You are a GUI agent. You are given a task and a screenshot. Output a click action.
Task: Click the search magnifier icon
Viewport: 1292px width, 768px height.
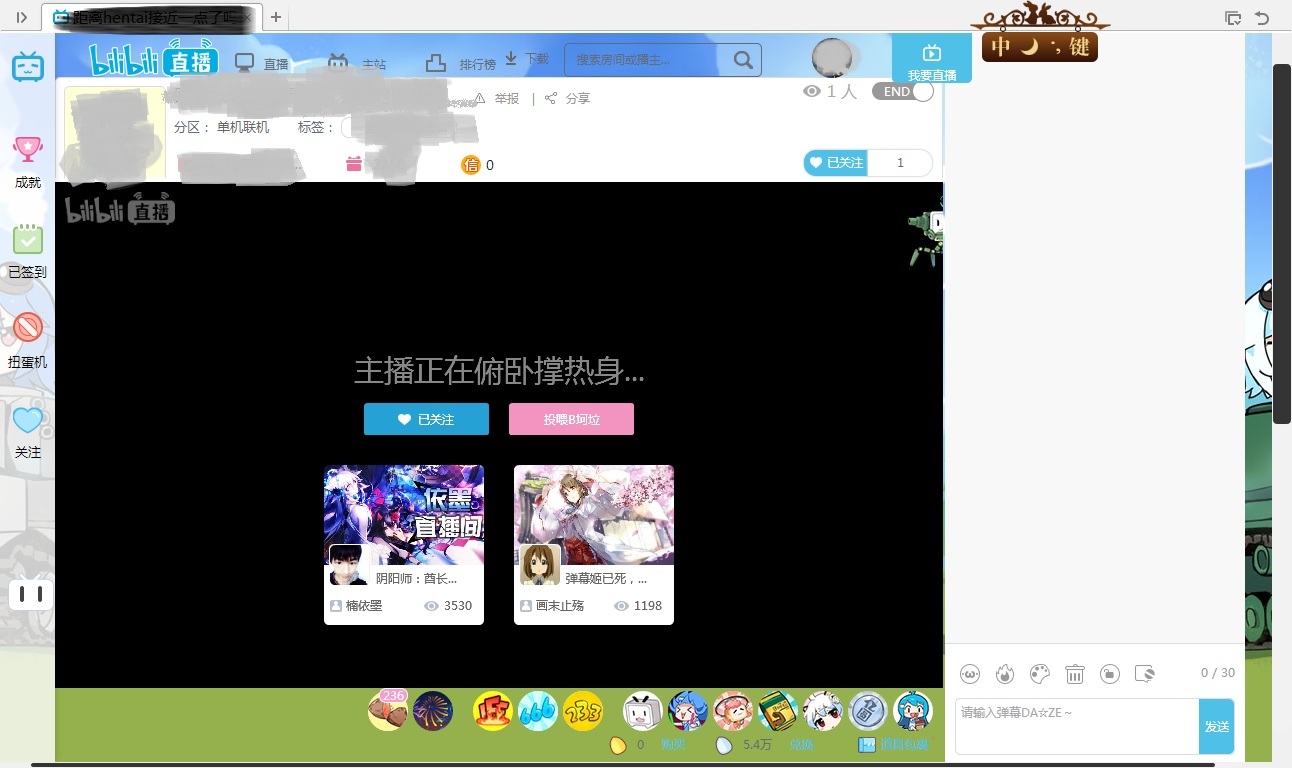pos(743,60)
